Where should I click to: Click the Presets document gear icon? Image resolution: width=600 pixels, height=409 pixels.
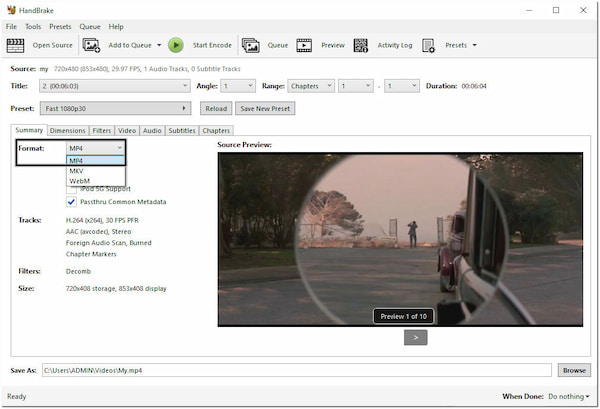[x=428, y=46]
